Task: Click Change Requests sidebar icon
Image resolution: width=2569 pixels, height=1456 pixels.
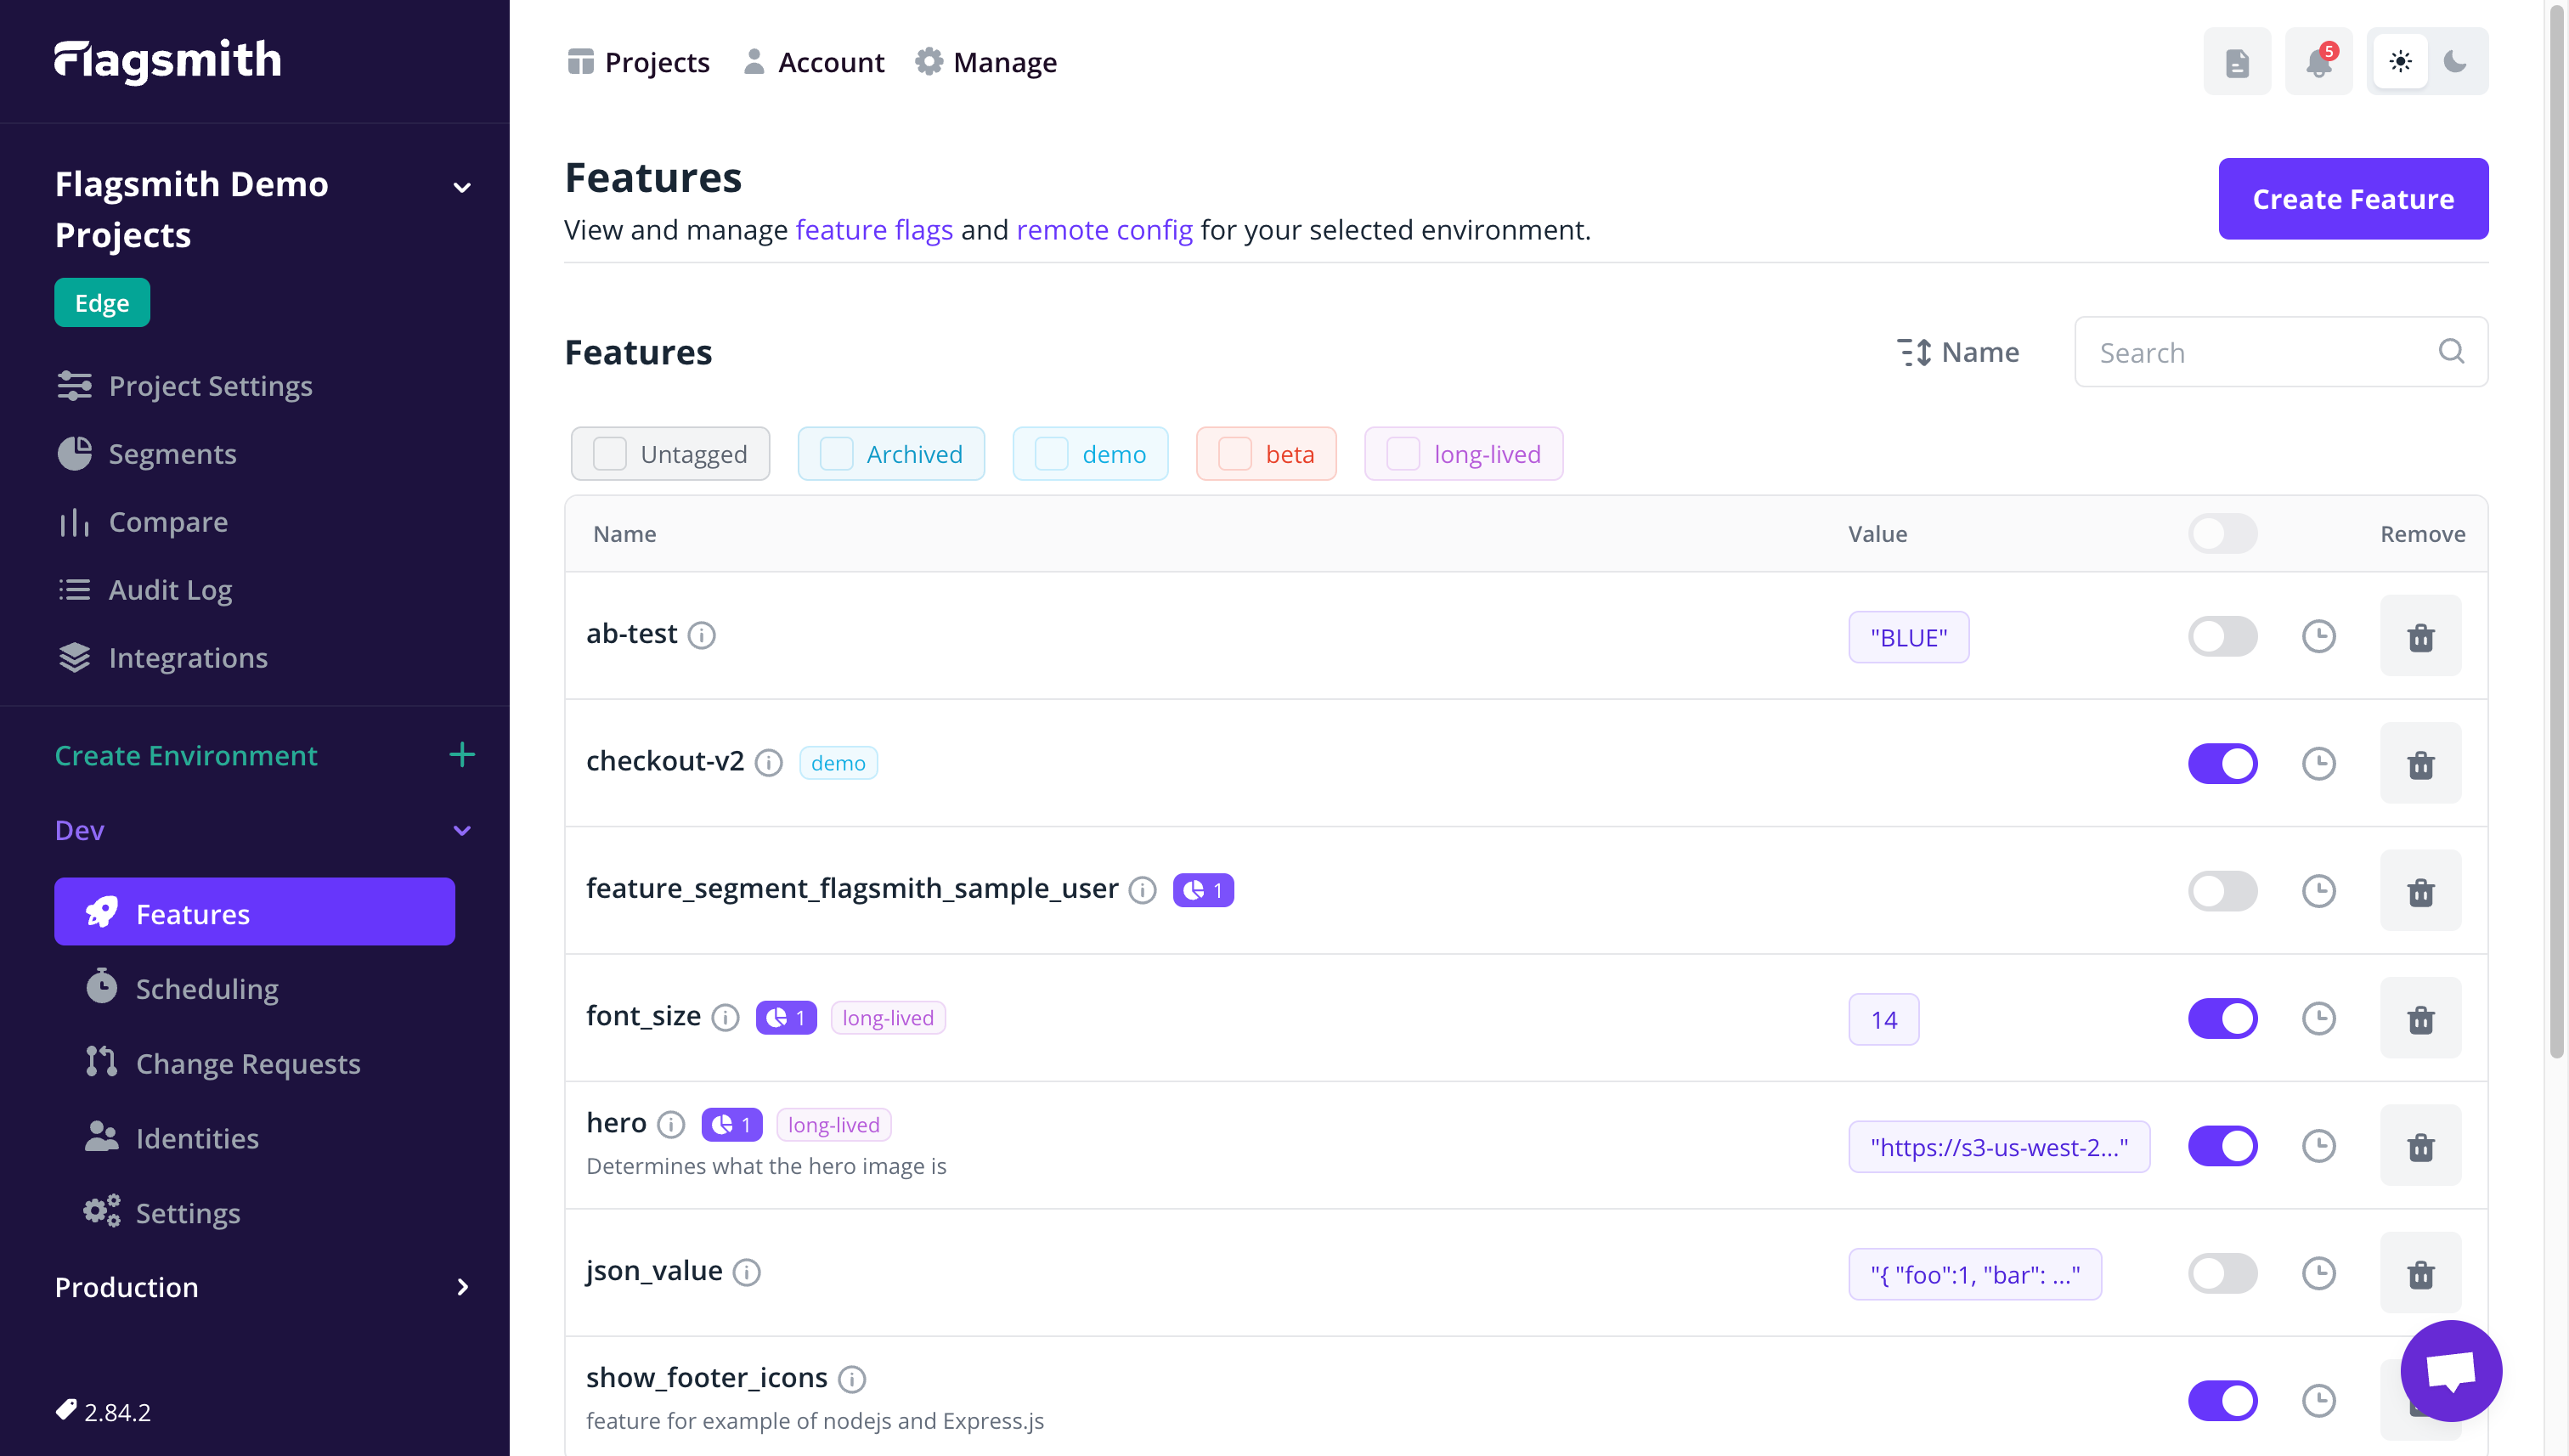Action: pos(100,1063)
